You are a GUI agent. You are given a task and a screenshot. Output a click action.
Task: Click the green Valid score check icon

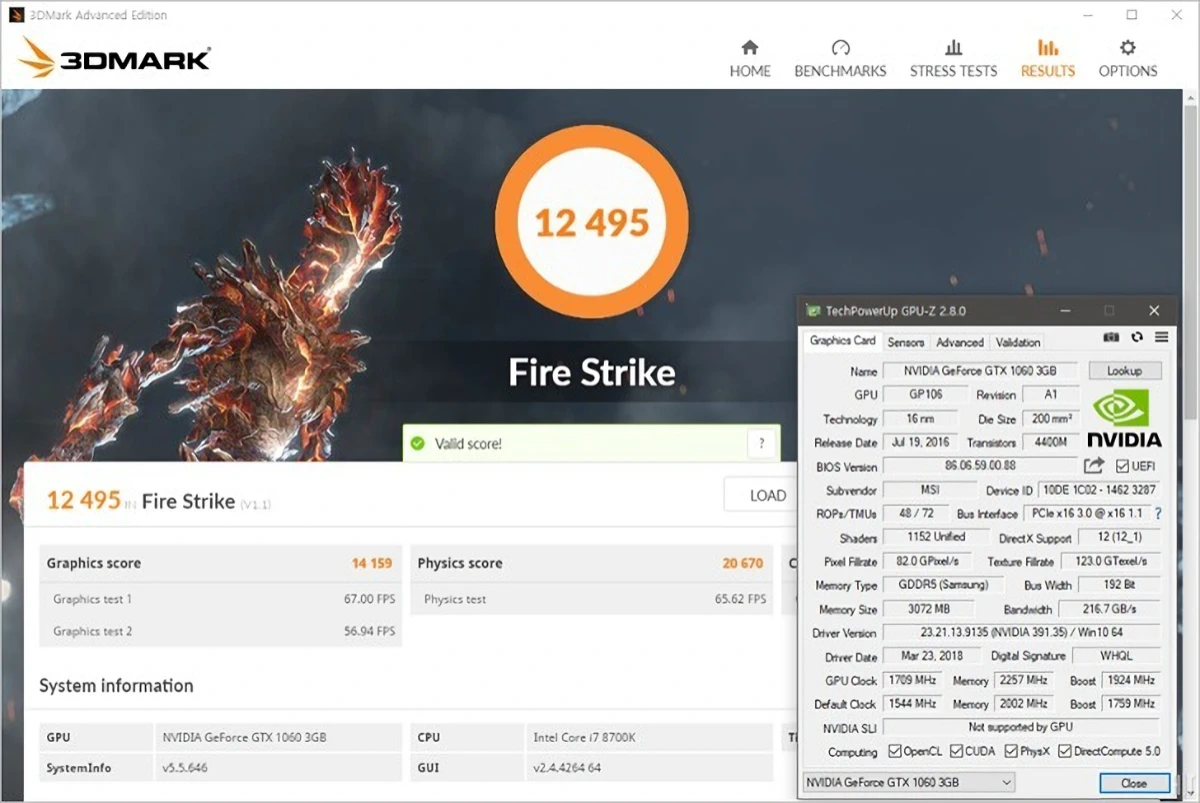click(418, 443)
